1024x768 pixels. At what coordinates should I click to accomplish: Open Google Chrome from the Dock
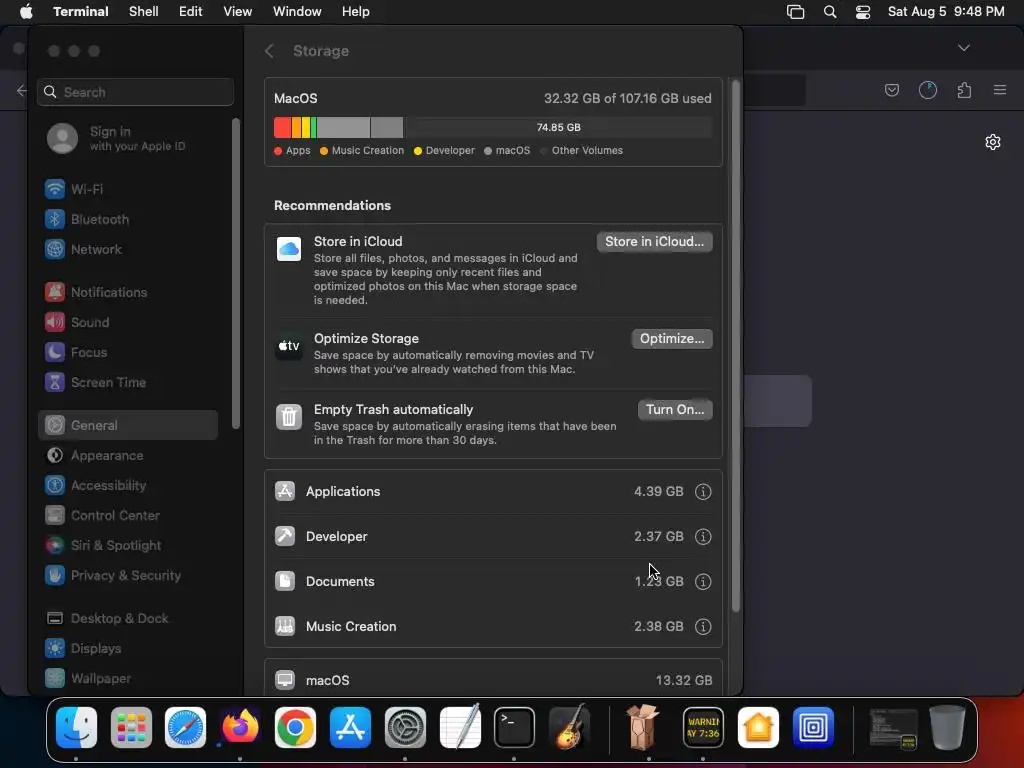(x=295, y=728)
